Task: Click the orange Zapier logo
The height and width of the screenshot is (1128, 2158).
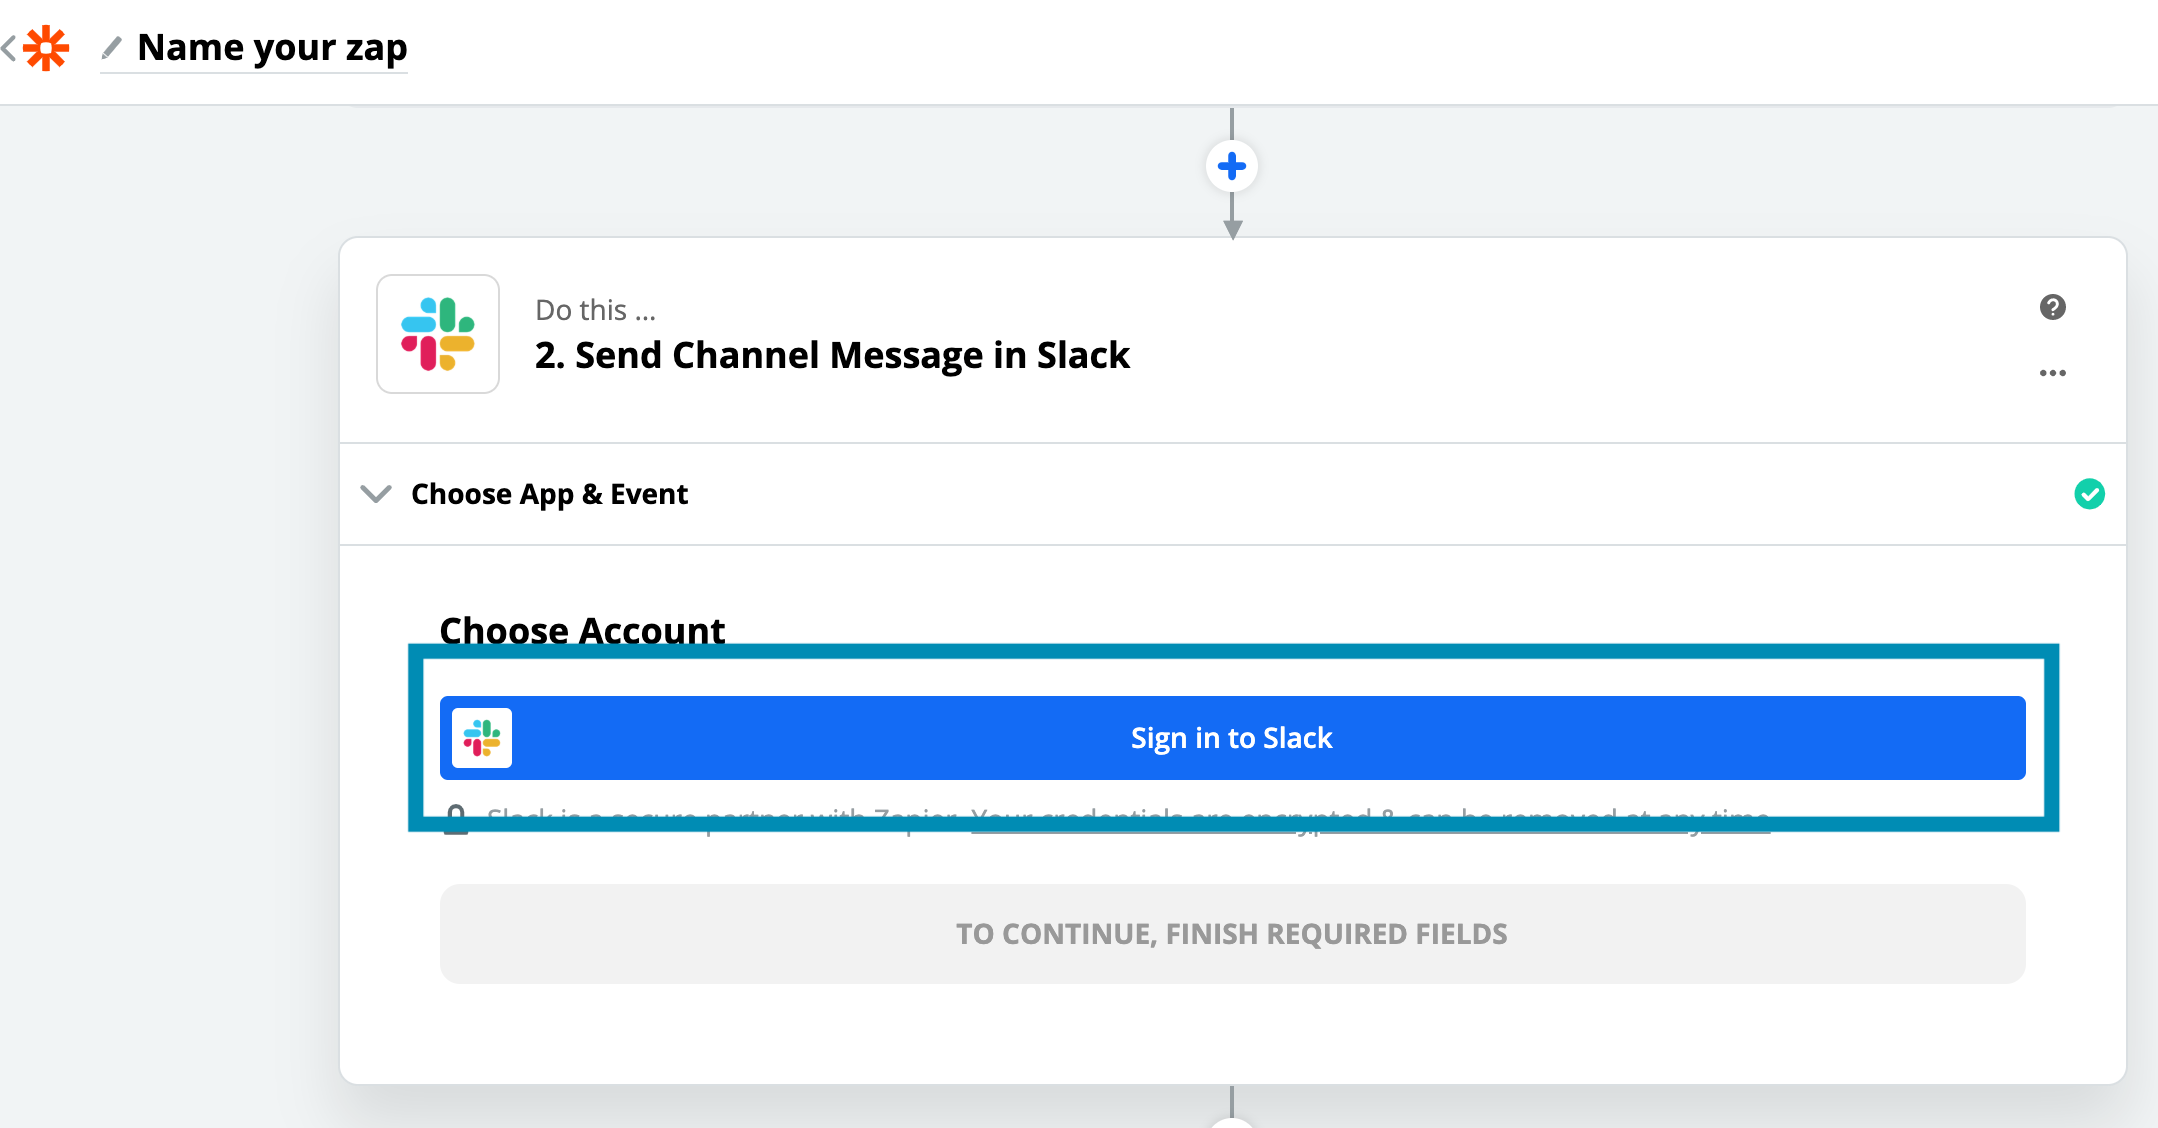Action: [46, 48]
